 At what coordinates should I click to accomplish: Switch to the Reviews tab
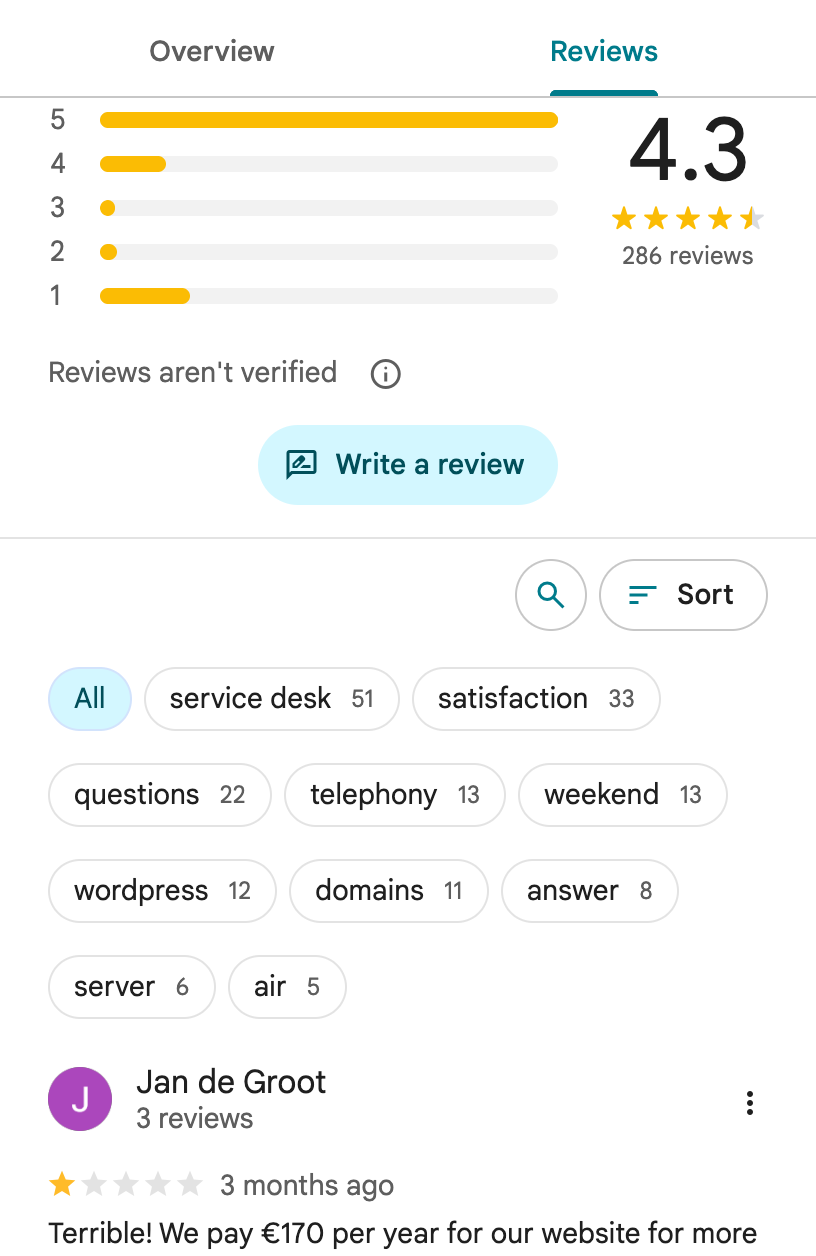pyautogui.click(x=603, y=51)
